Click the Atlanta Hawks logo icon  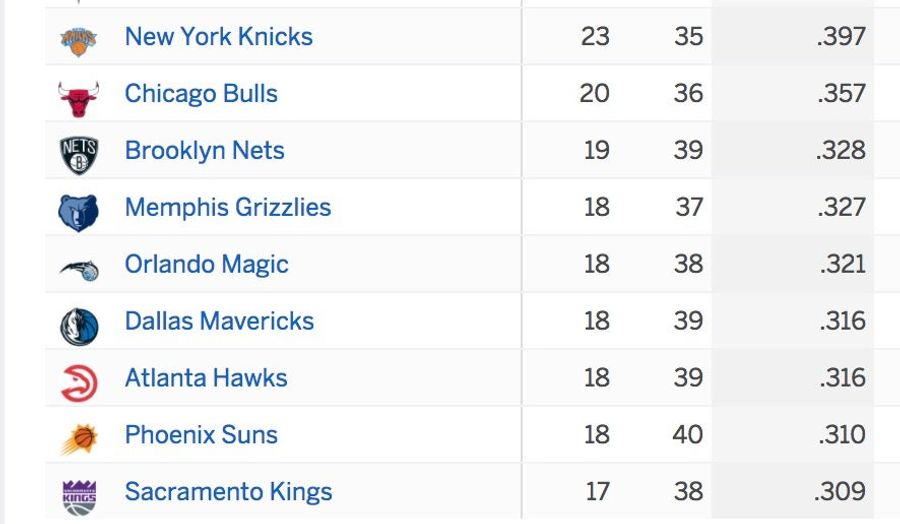click(79, 383)
